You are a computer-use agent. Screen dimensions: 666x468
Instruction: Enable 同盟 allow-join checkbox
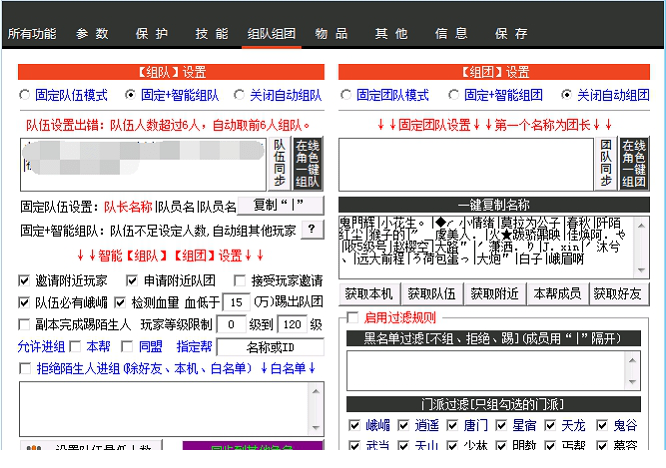[127, 347]
